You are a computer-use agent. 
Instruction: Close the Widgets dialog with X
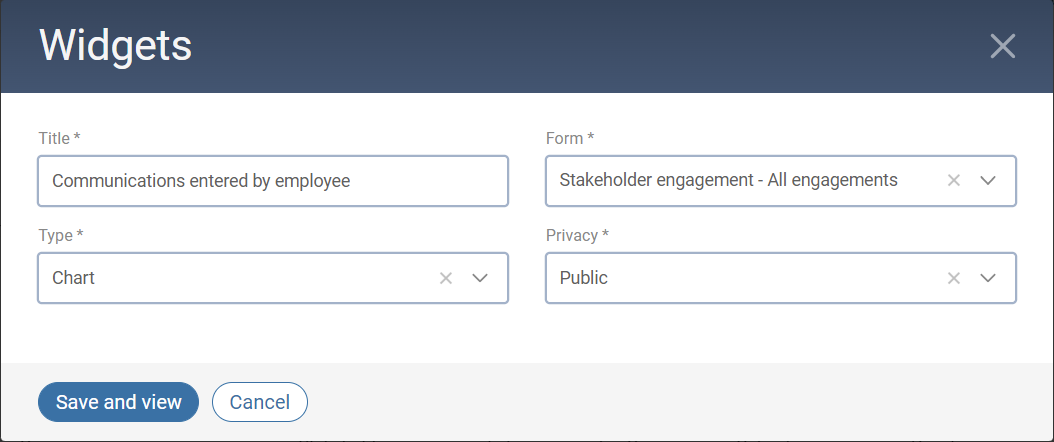coord(1002,46)
